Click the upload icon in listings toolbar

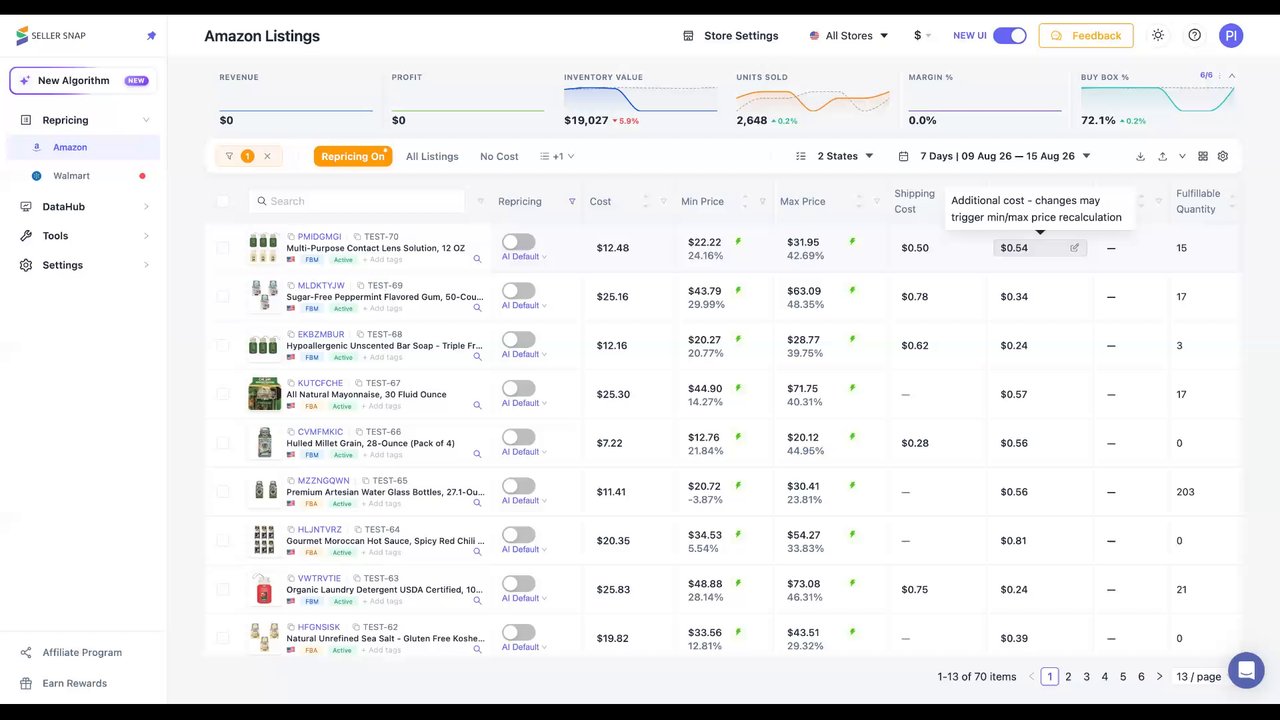coord(1162,156)
